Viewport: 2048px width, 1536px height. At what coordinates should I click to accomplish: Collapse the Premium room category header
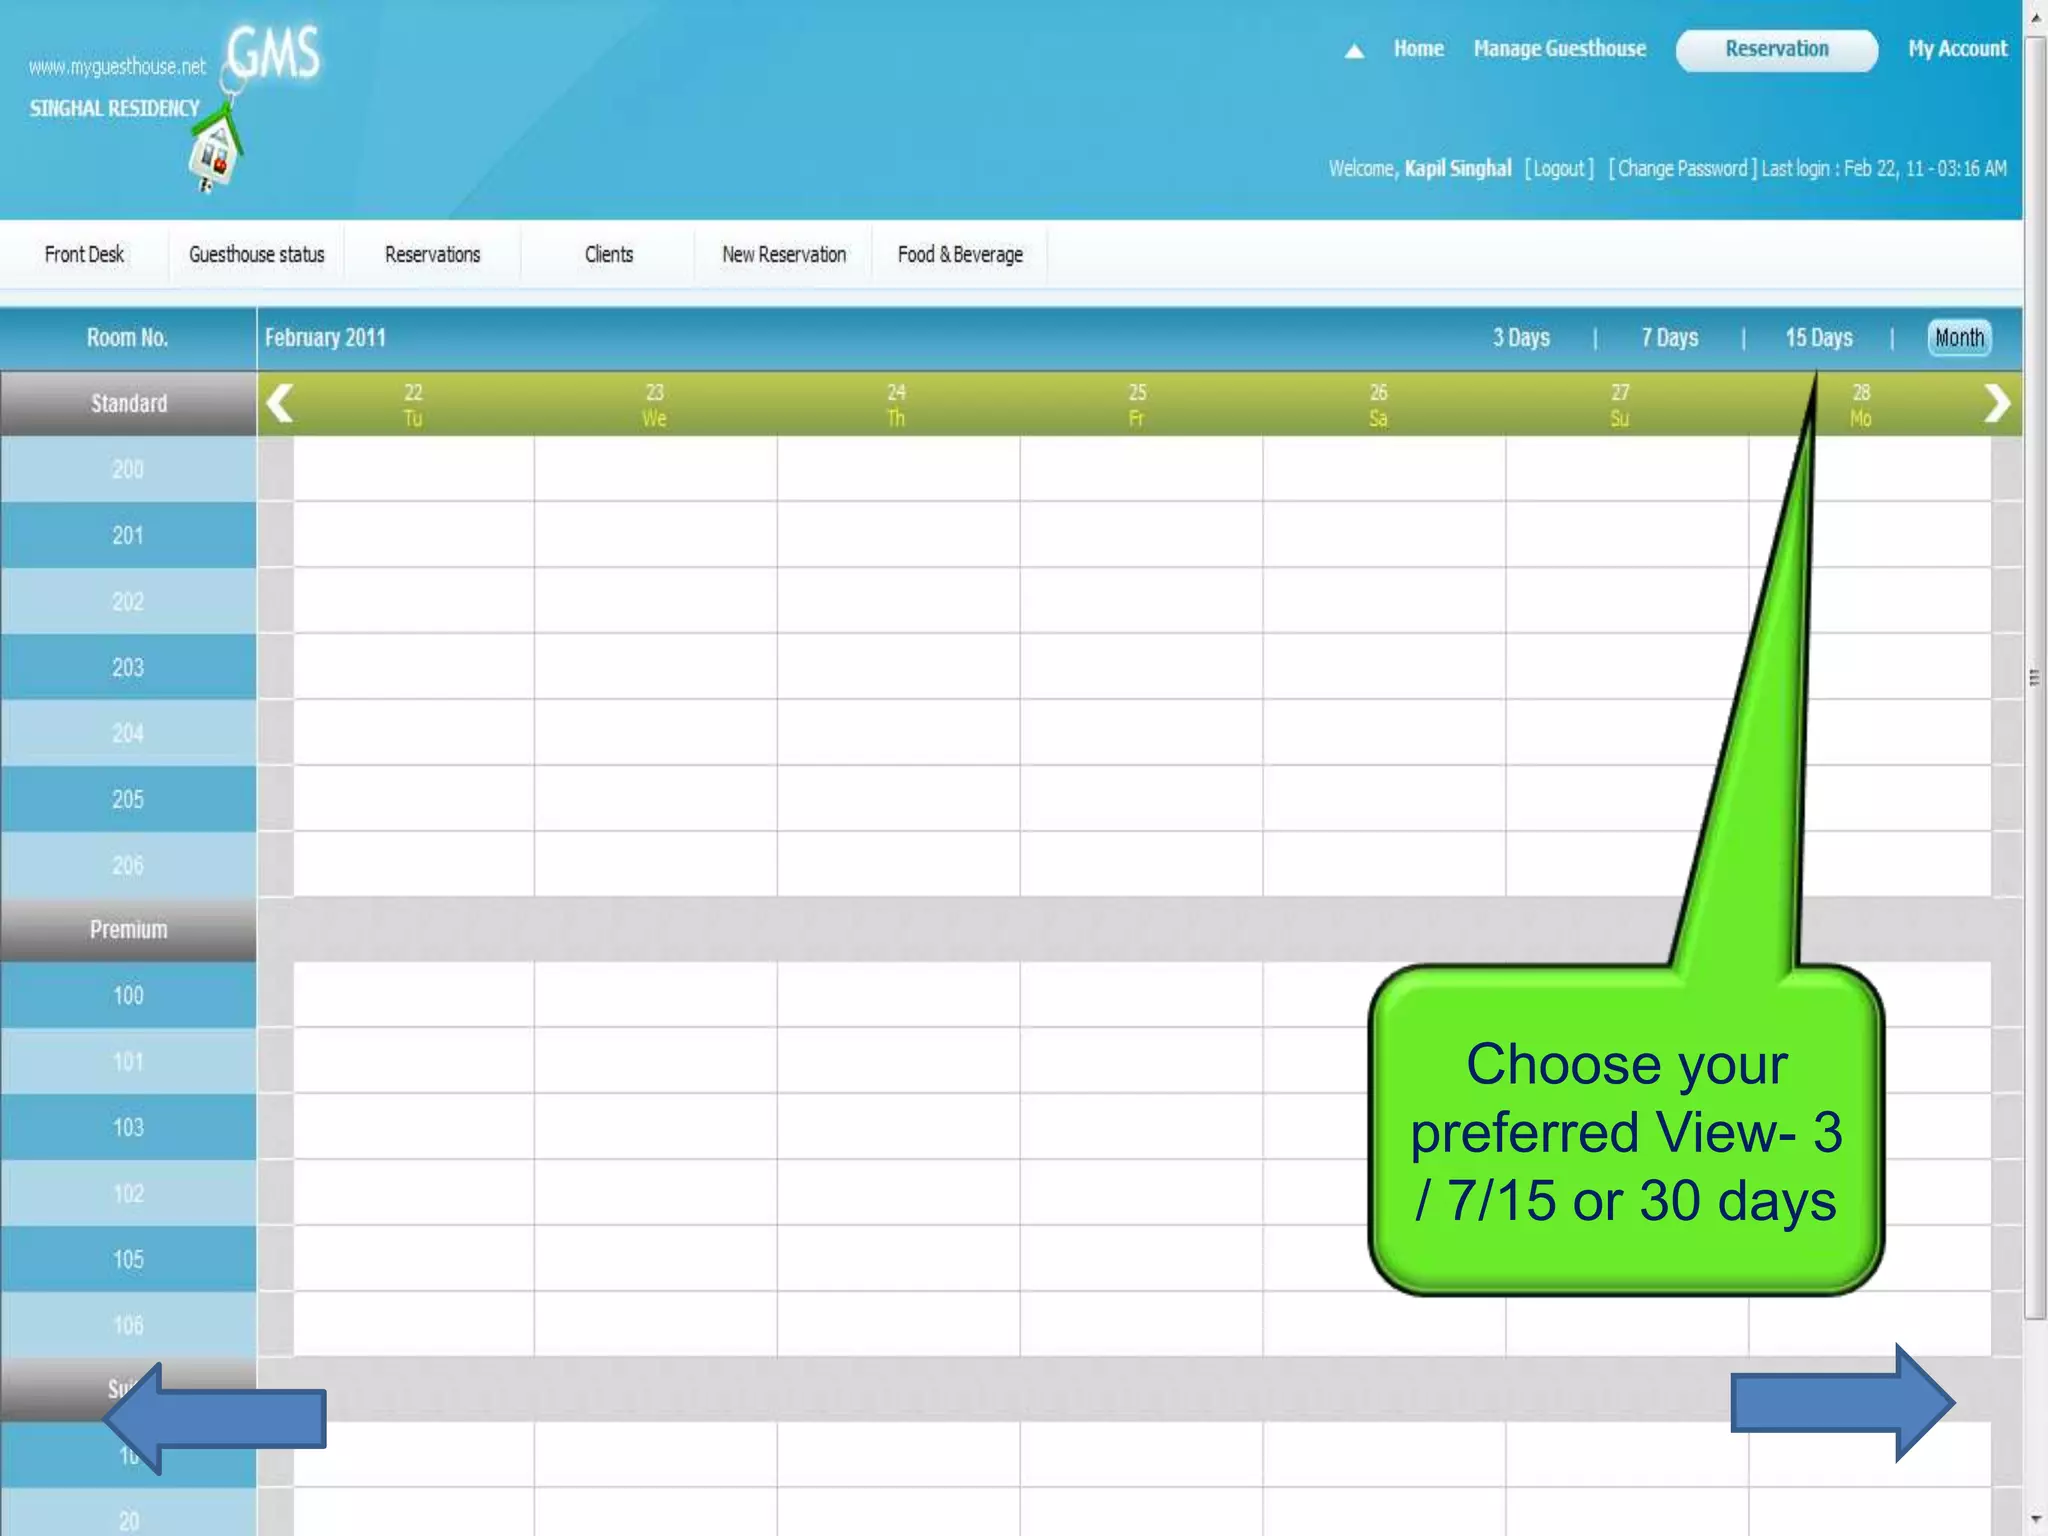(x=128, y=930)
